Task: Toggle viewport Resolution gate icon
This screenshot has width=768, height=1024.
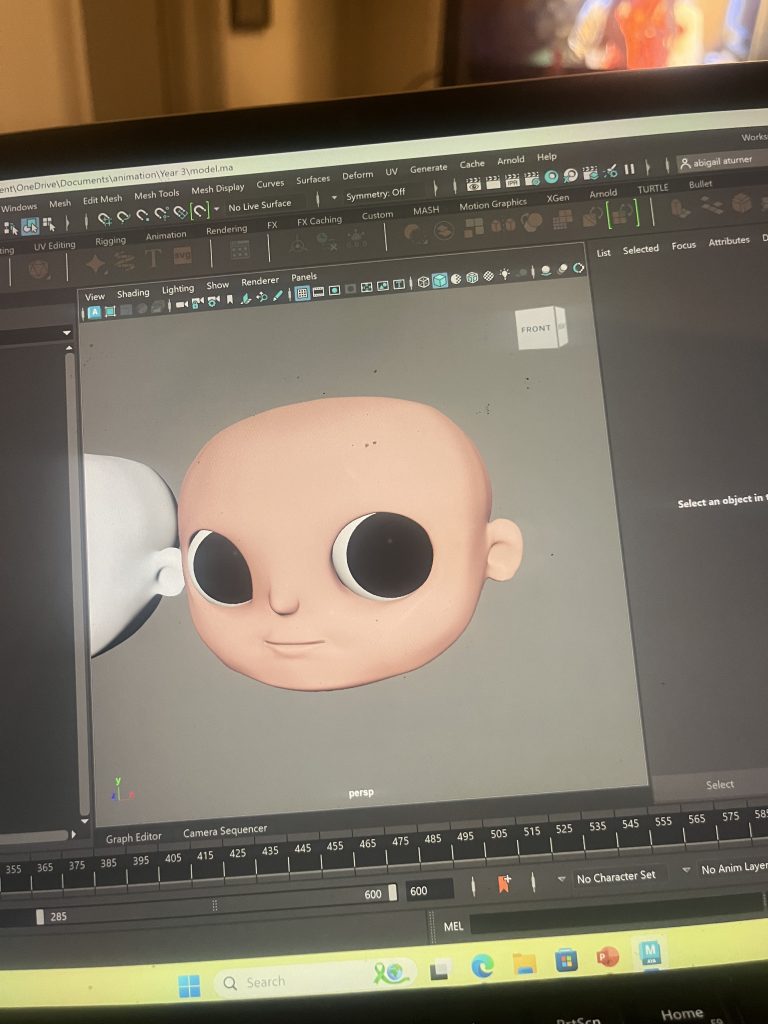Action: pos(334,291)
